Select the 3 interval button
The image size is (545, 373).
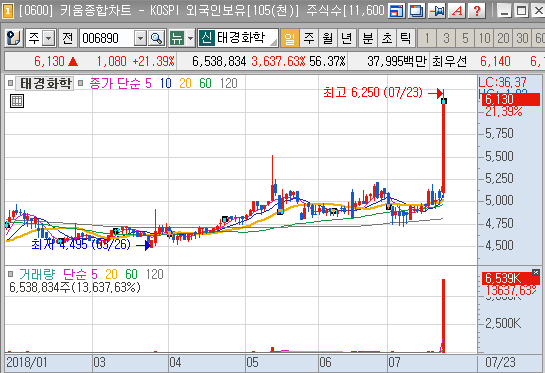tap(446, 38)
